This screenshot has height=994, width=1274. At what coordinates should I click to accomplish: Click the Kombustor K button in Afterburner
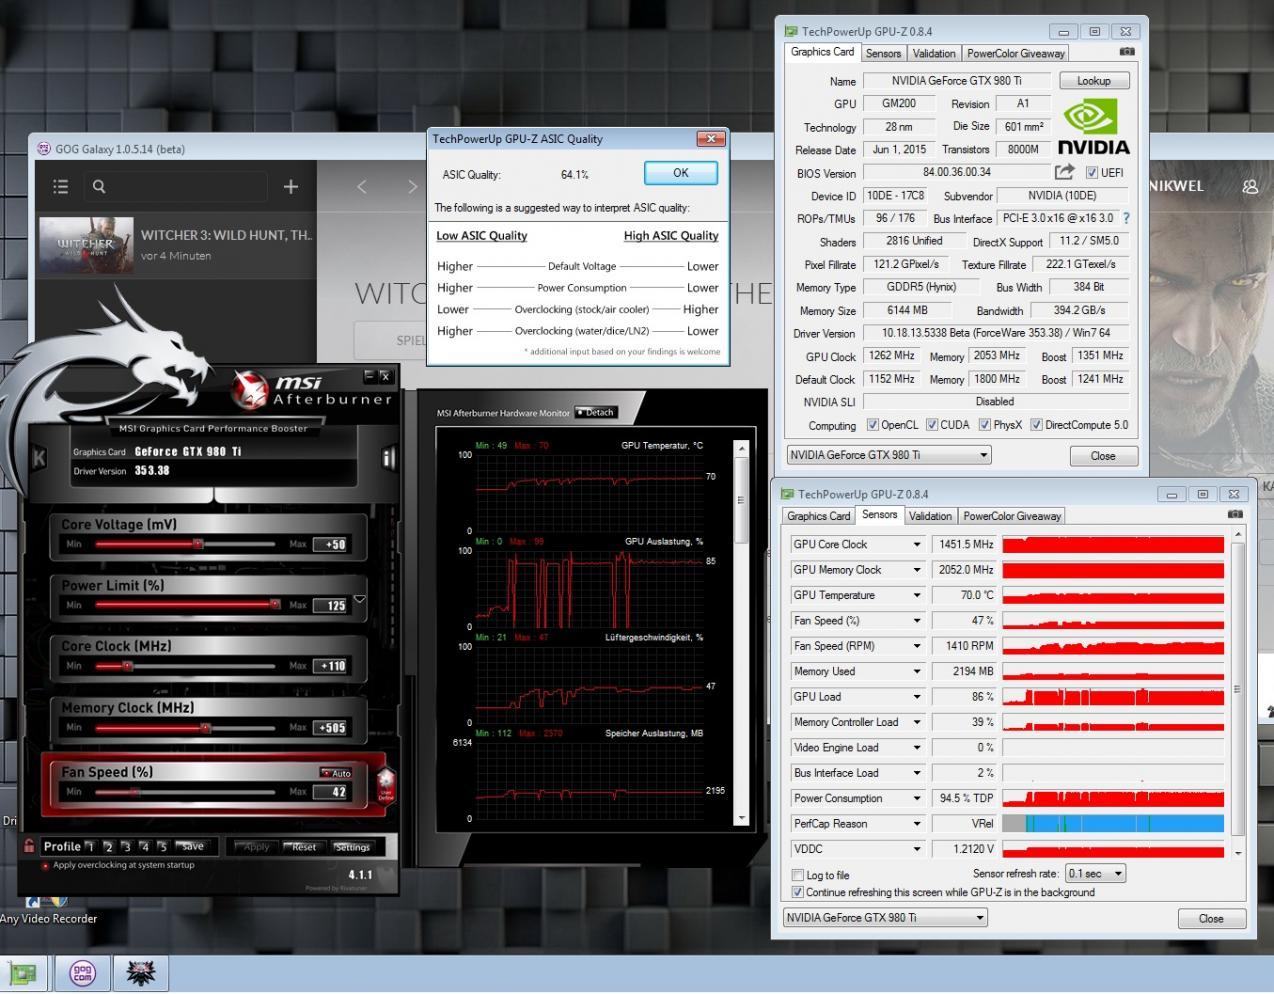tap(40, 459)
